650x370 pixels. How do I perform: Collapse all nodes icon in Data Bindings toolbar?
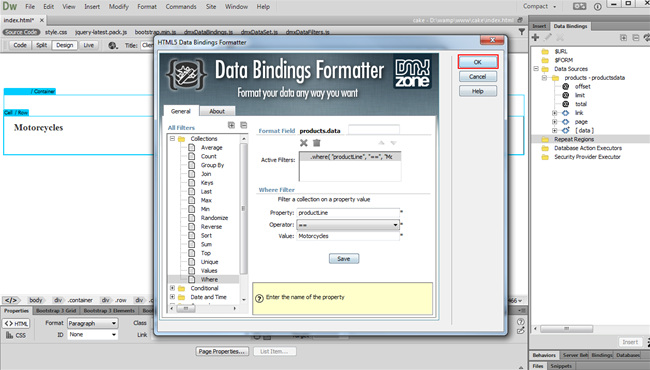coord(635,38)
